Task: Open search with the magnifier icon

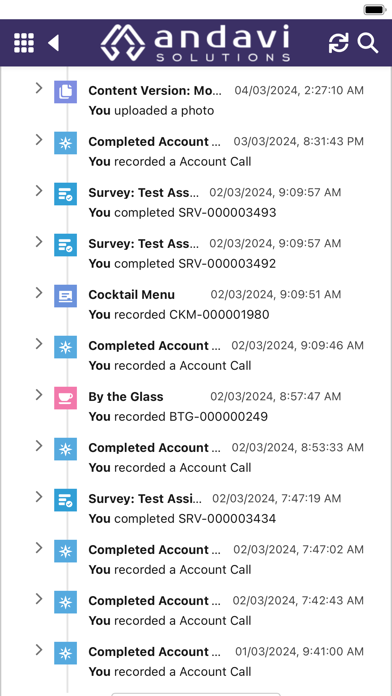Action: click(368, 43)
